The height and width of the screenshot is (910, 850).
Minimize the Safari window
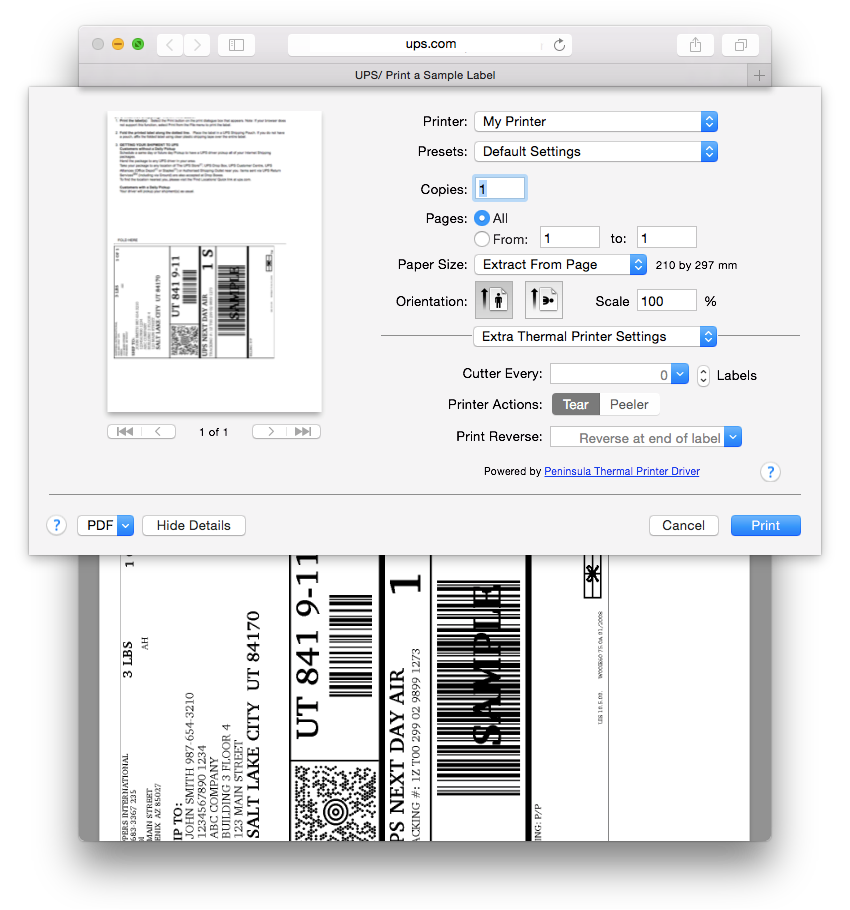pyautogui.click(x=118, y=44)
